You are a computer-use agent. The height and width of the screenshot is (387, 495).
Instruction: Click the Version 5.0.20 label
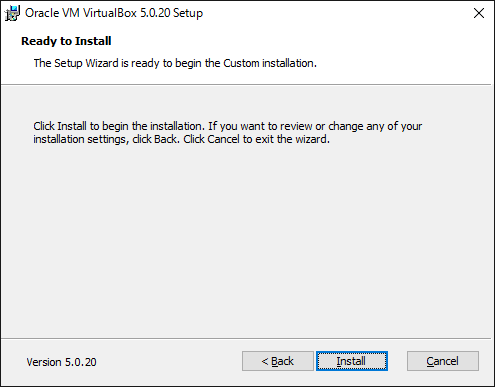[x=61, y=362]
